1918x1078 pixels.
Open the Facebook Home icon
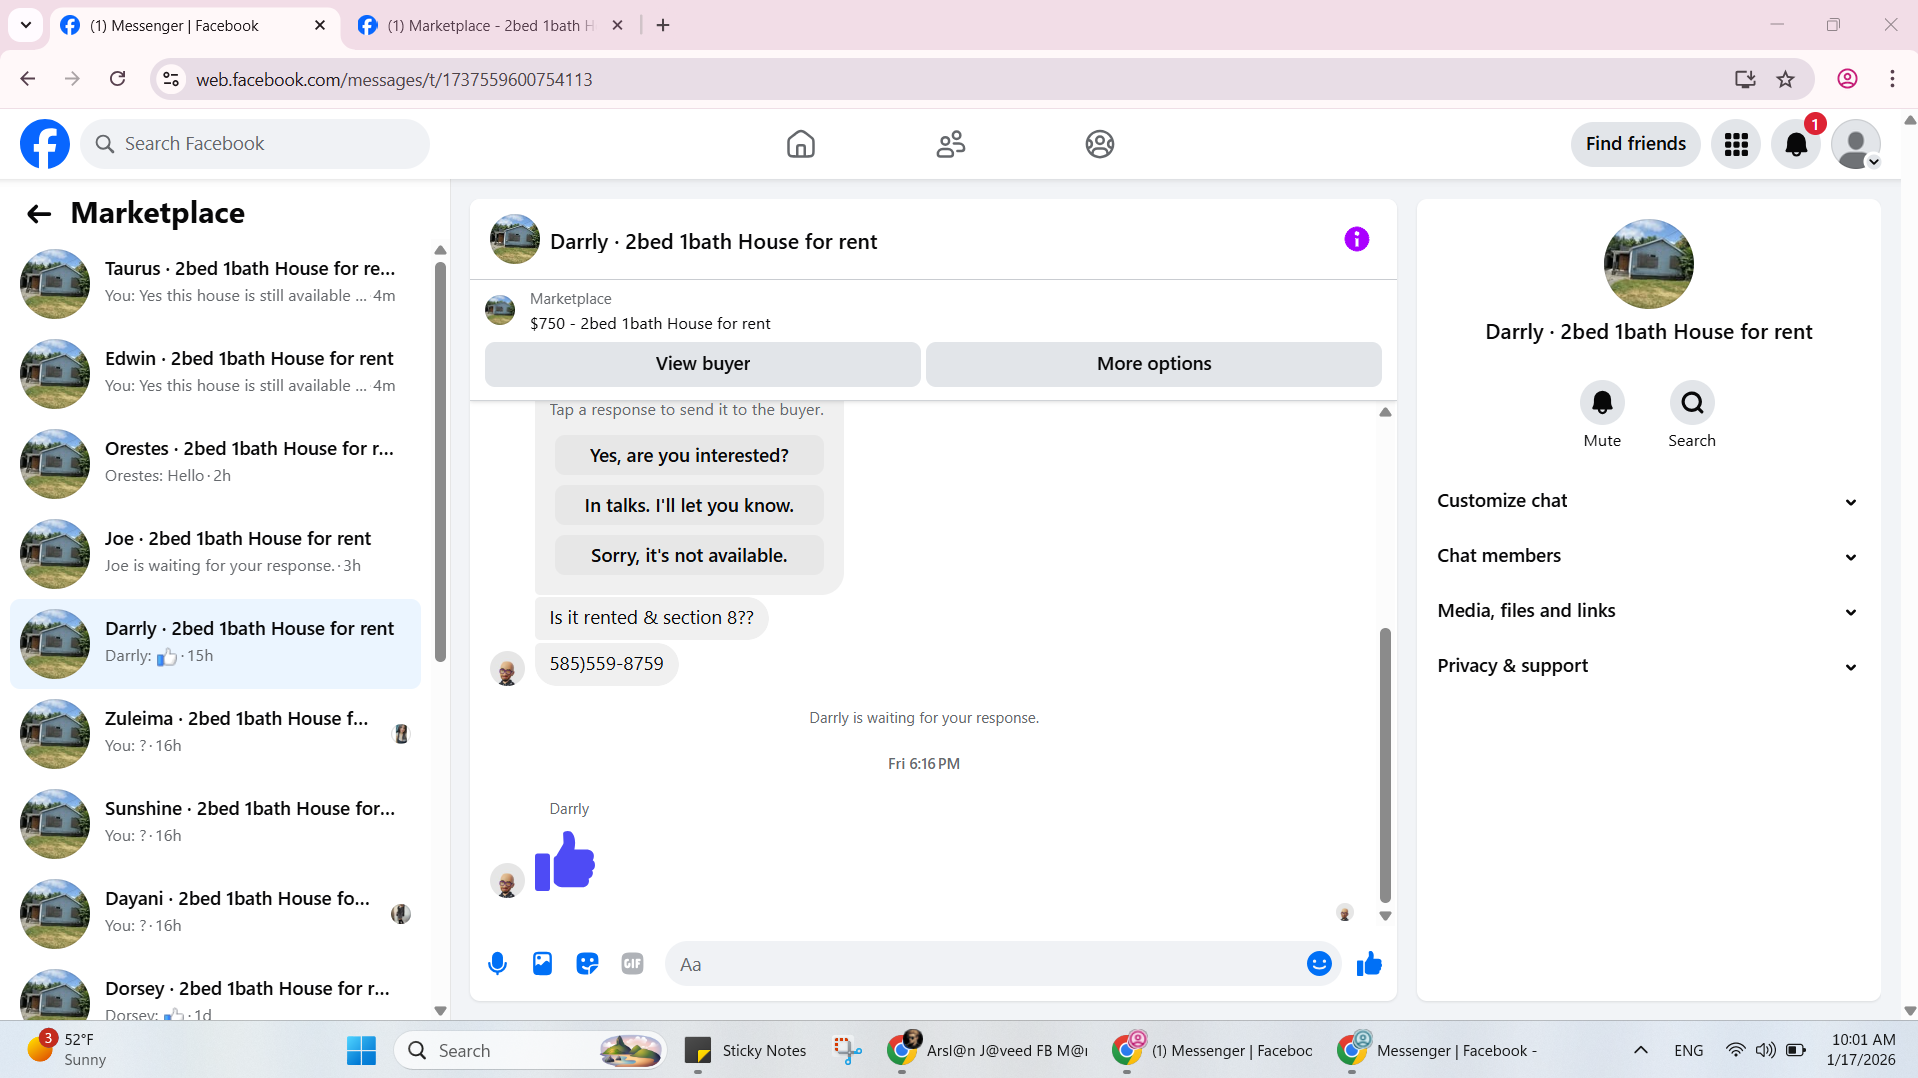pos(800,144)
